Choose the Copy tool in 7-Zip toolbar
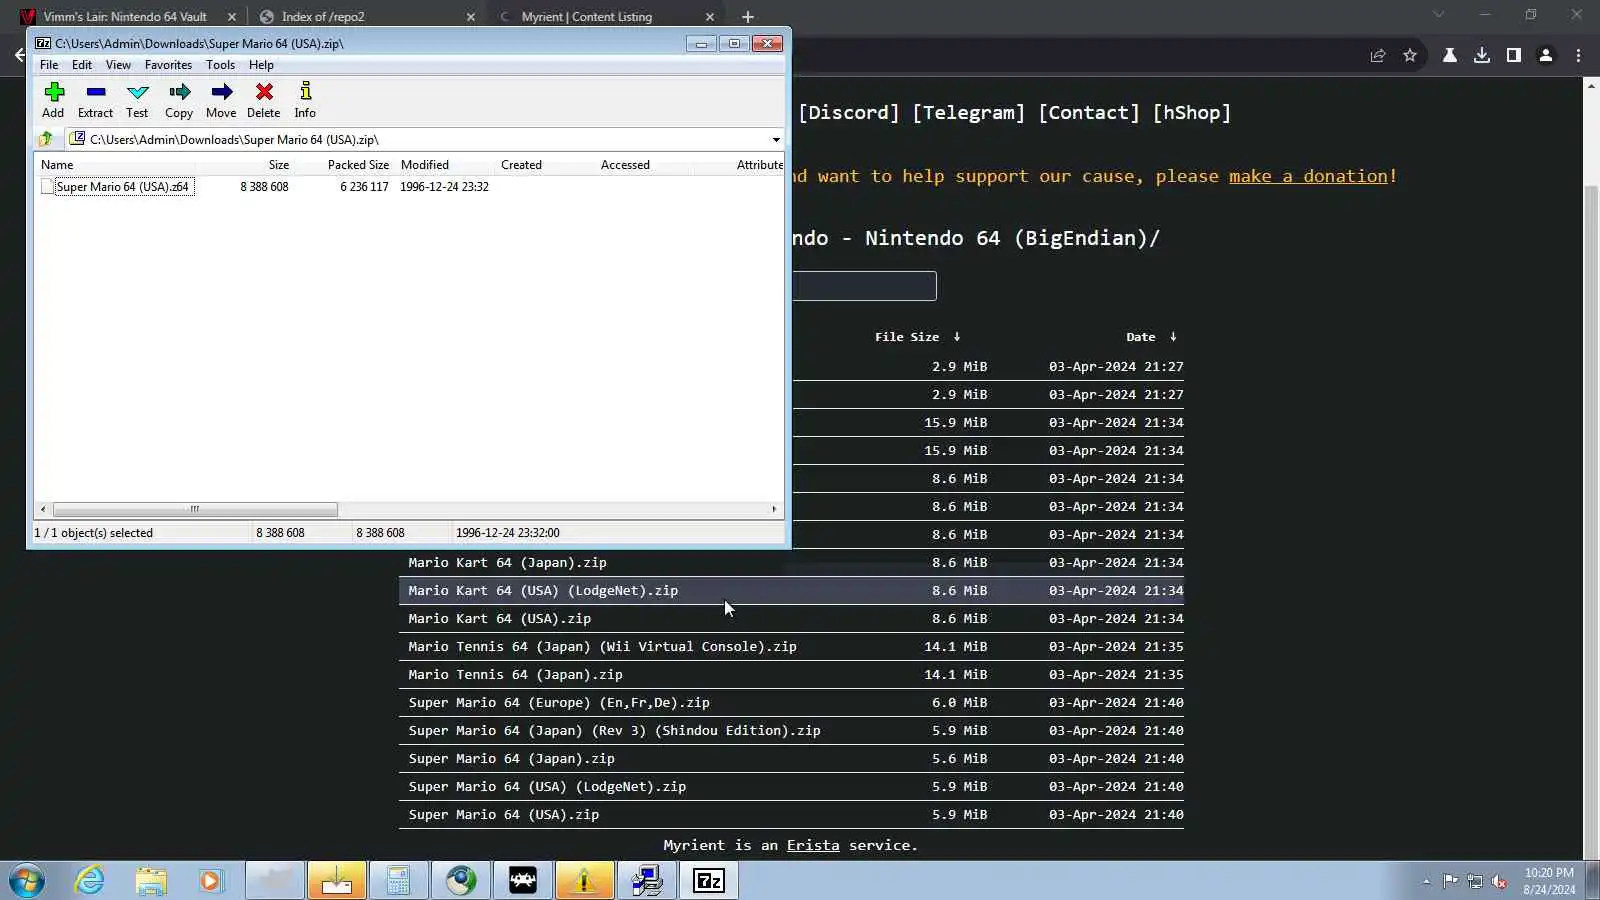 pyautogui.click(x=179, y=100)
